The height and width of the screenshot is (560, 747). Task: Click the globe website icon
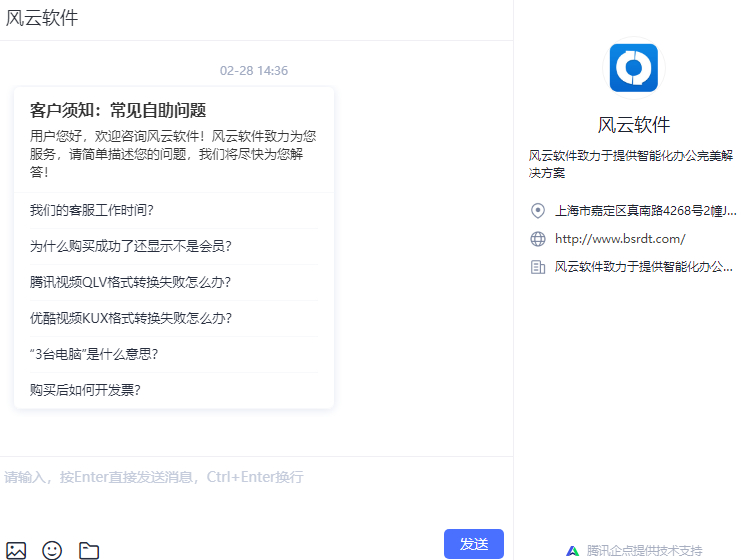538,239
